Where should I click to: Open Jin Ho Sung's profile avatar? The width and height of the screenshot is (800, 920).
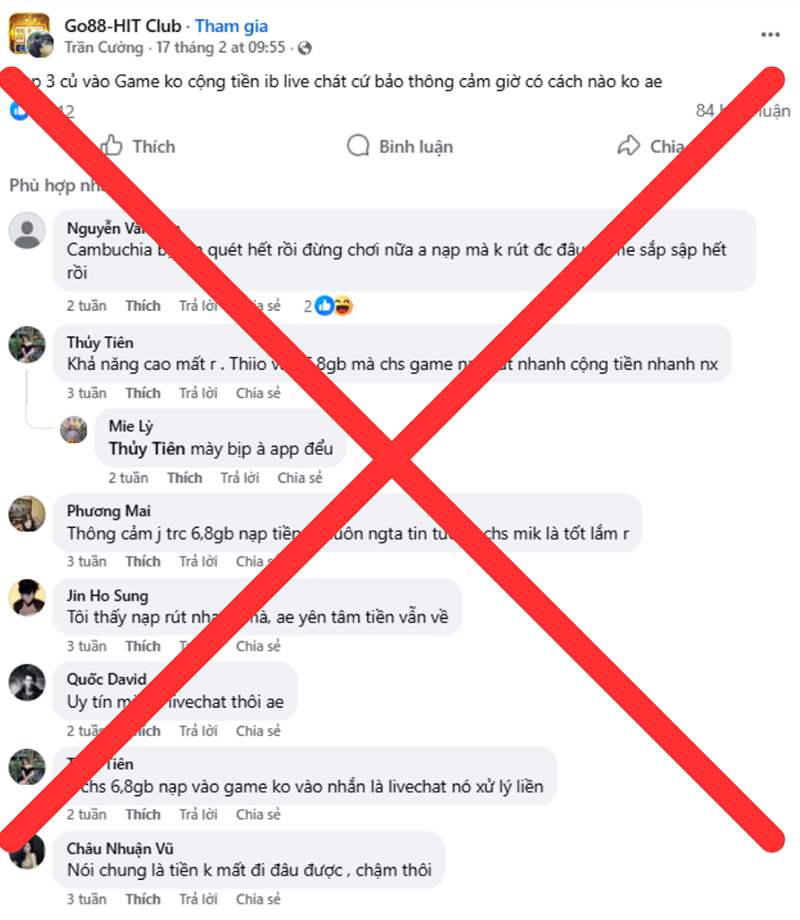click(x=27, y=598)
